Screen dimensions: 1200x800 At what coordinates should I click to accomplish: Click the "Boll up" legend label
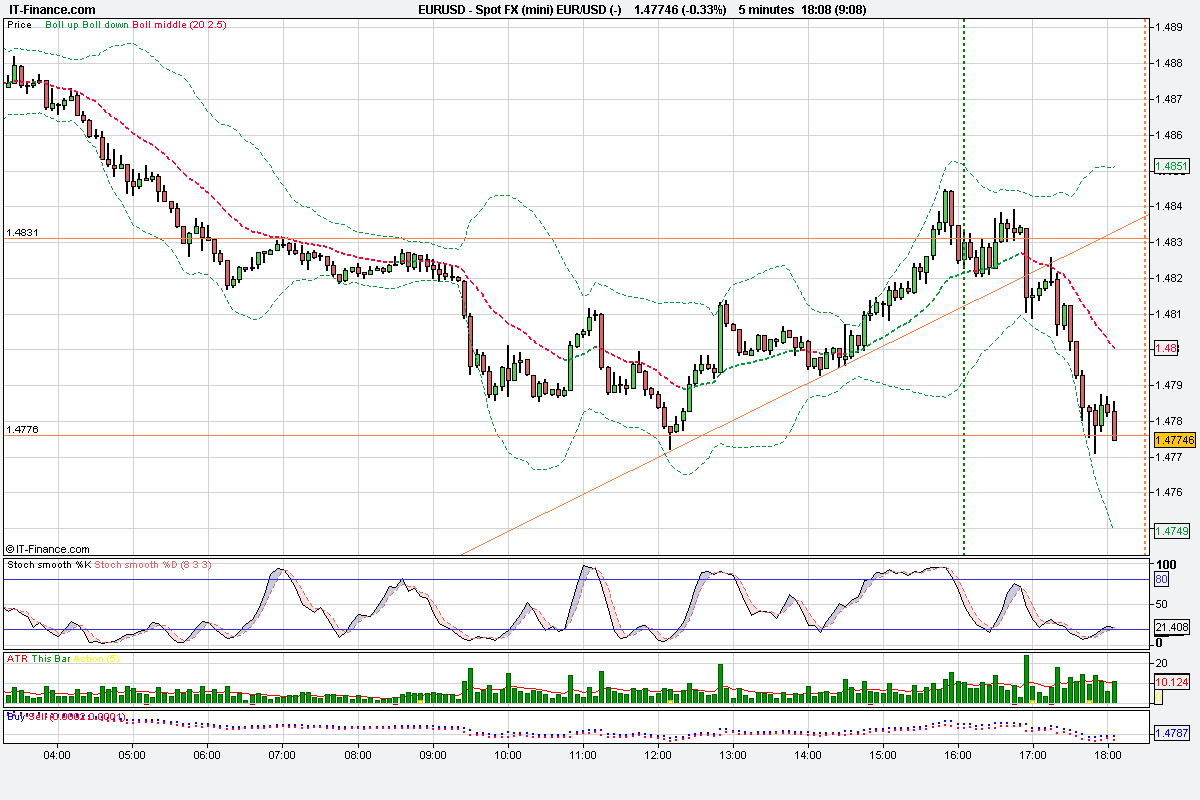click(x=63, y=24)
